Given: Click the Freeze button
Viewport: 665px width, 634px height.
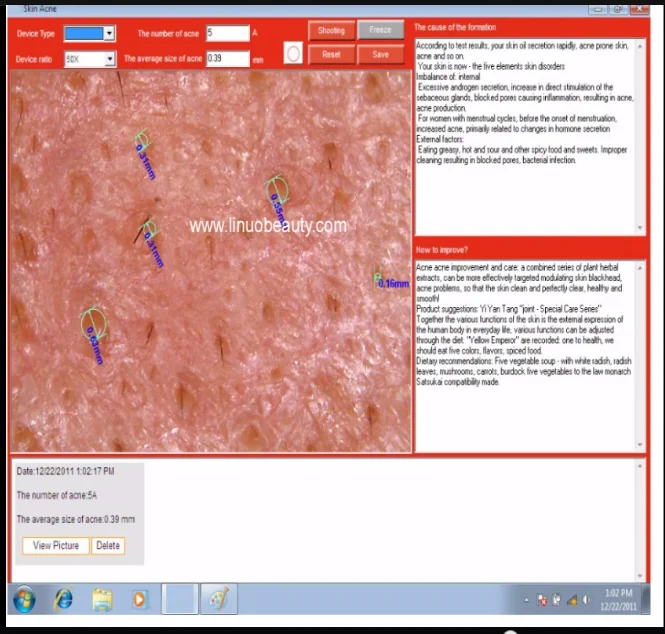Looking at the screenshot, I should click(380, 31).
